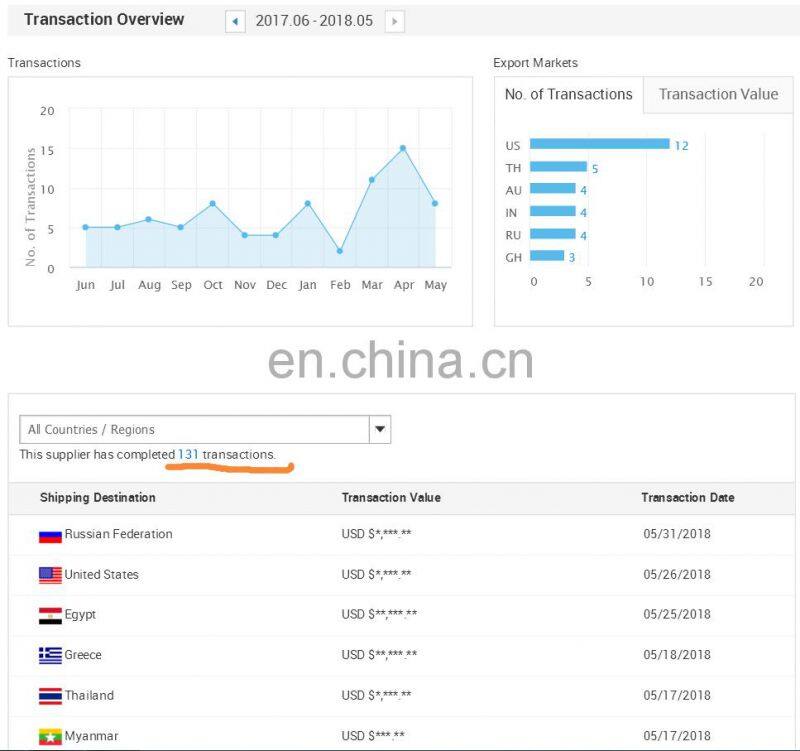The image size is (800, 751).
Task: Switch to the Transaction Value tab
Action: [718, 95]
